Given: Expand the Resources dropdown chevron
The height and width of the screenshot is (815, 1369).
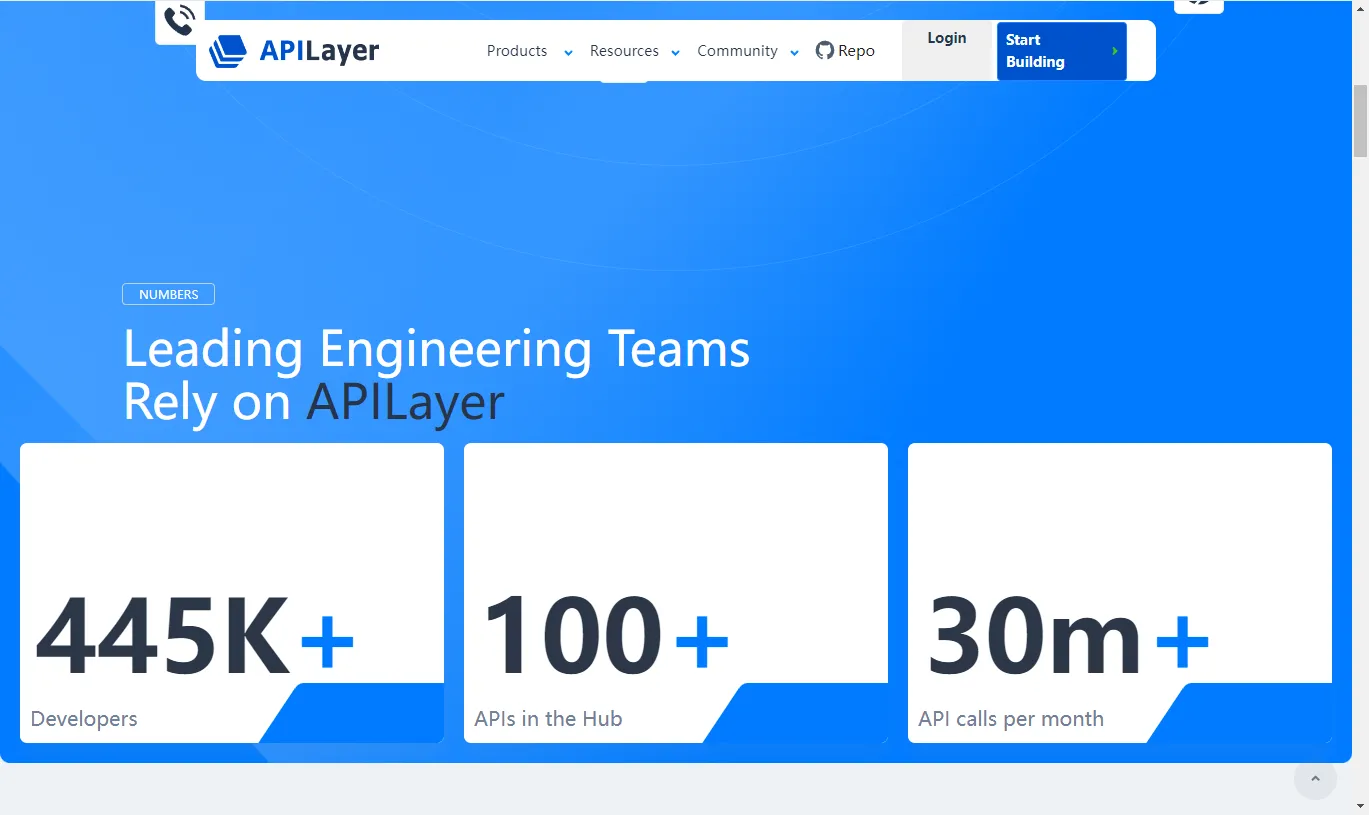Looking at the screenshot, I should click(x=675, y=53).
